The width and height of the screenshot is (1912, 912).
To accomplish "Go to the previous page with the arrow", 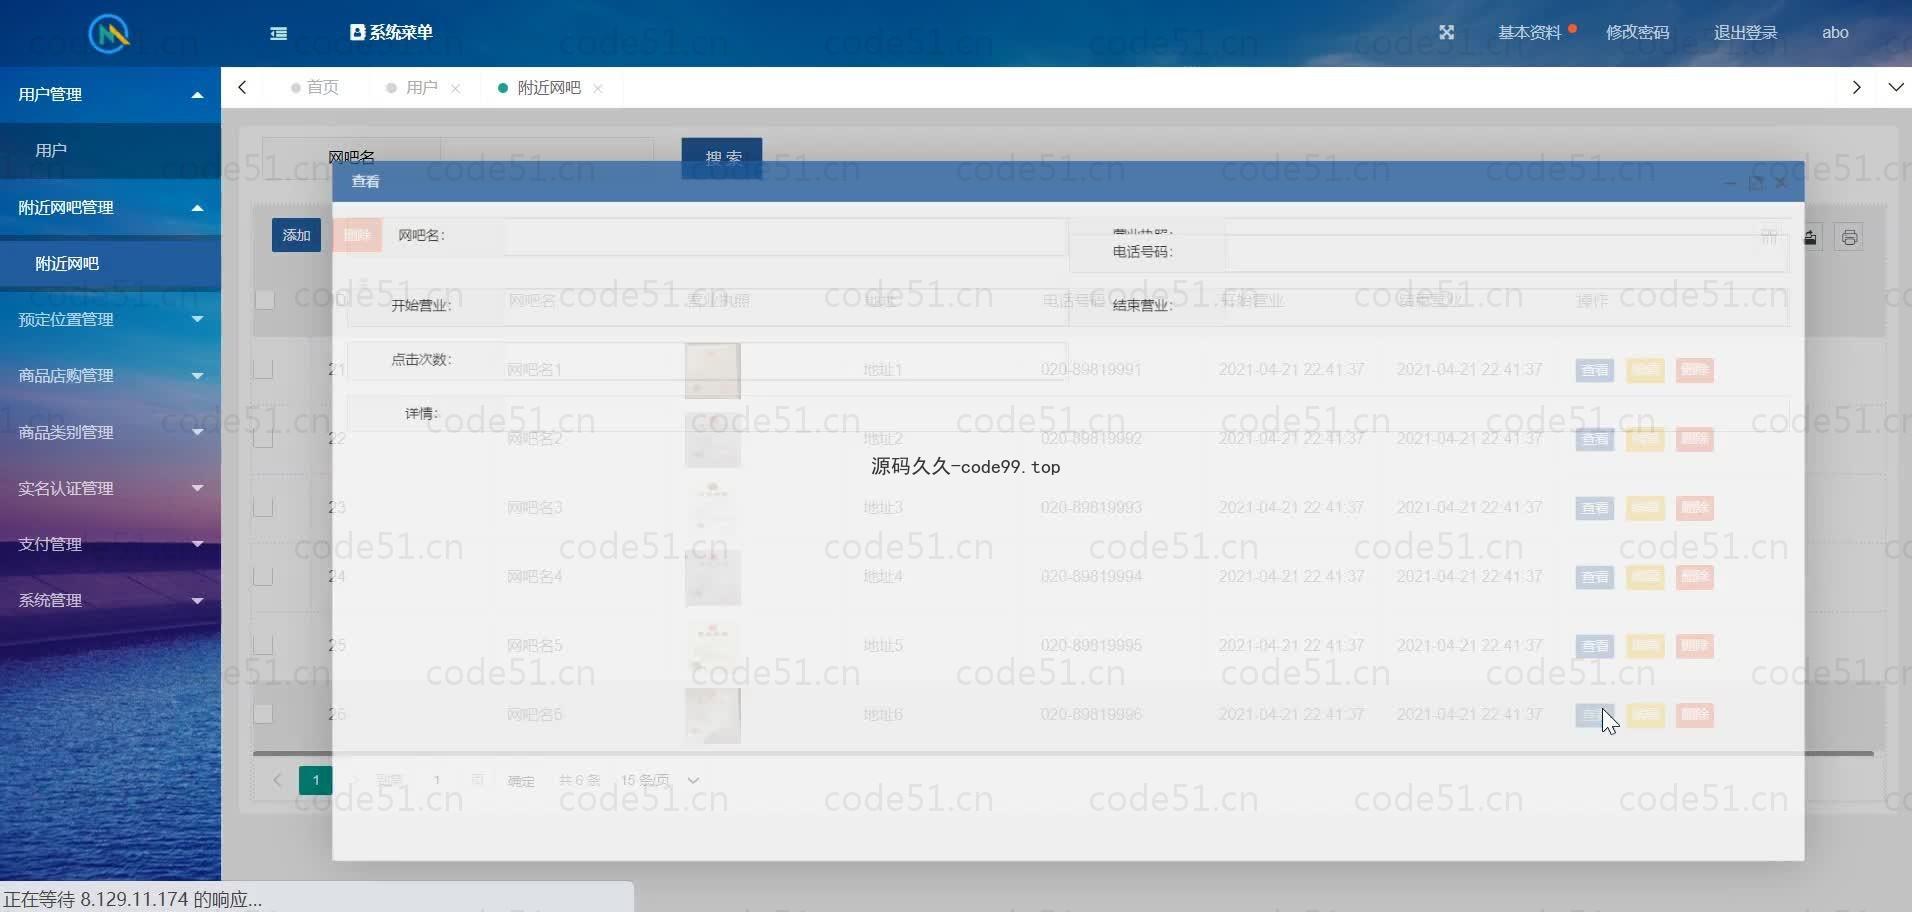I will (277, 780).
